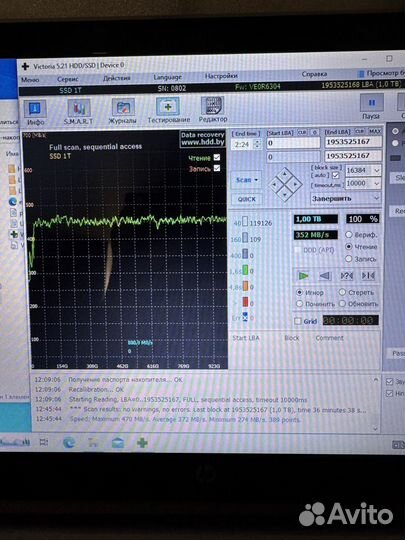Screen dimensions: 405x540
Task: Open the Language menu
Action: pyautogui.click(x=167, y=77)
